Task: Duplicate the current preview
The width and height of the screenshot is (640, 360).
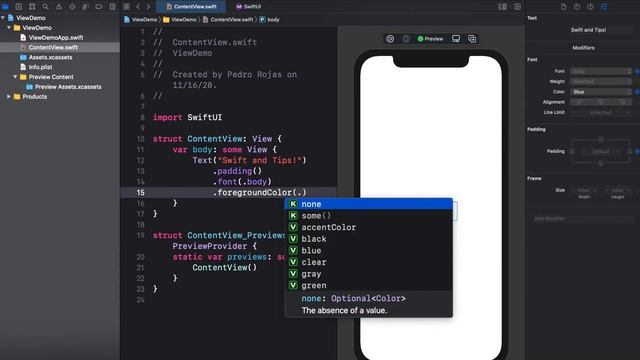Action: pyautogui.click(x=472, y=39)
